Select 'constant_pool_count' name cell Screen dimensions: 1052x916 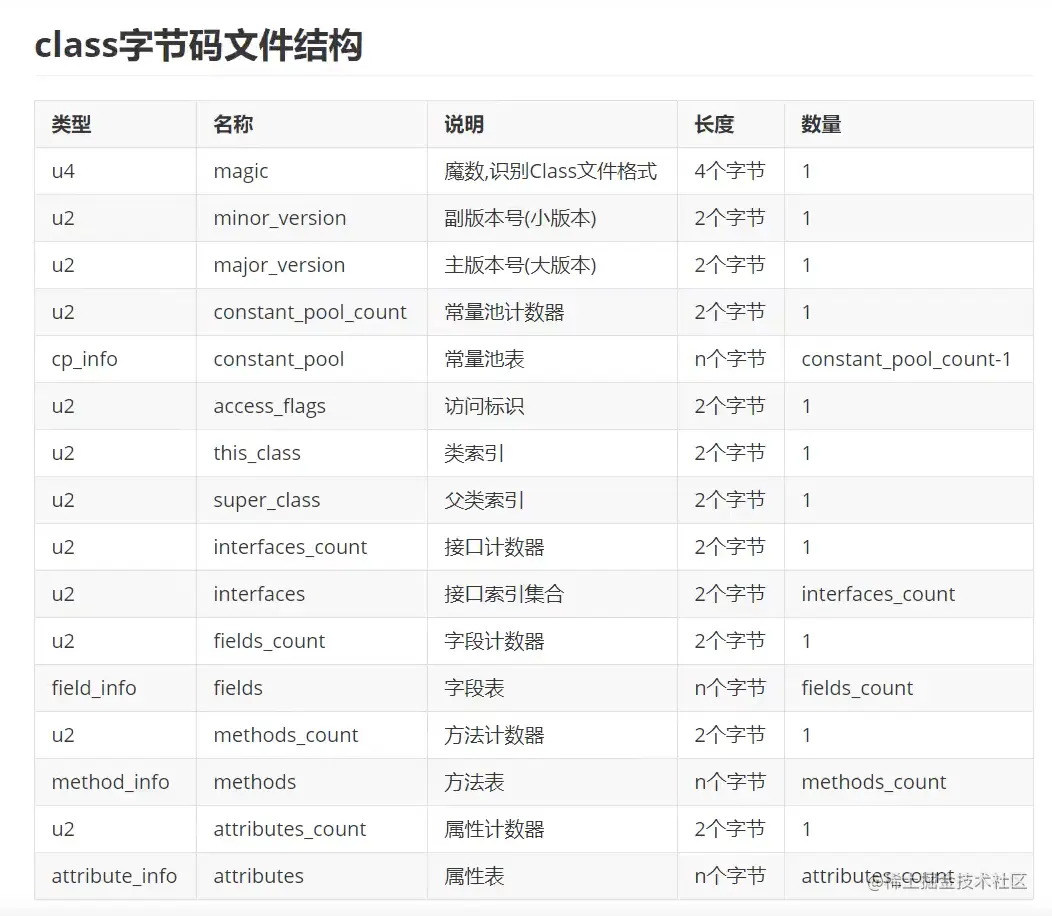(310, 313)
